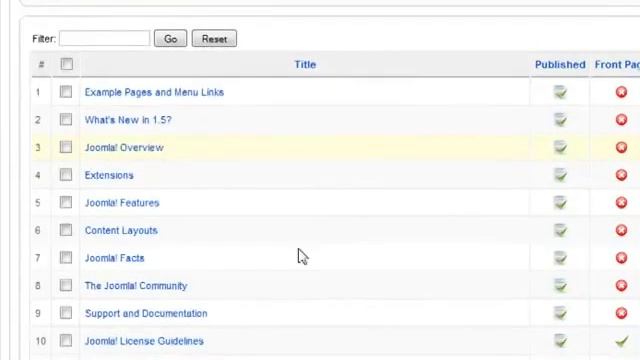Open What's New in 1.5? article
This screenshot has width=640, height=360.
pos(128,120)
